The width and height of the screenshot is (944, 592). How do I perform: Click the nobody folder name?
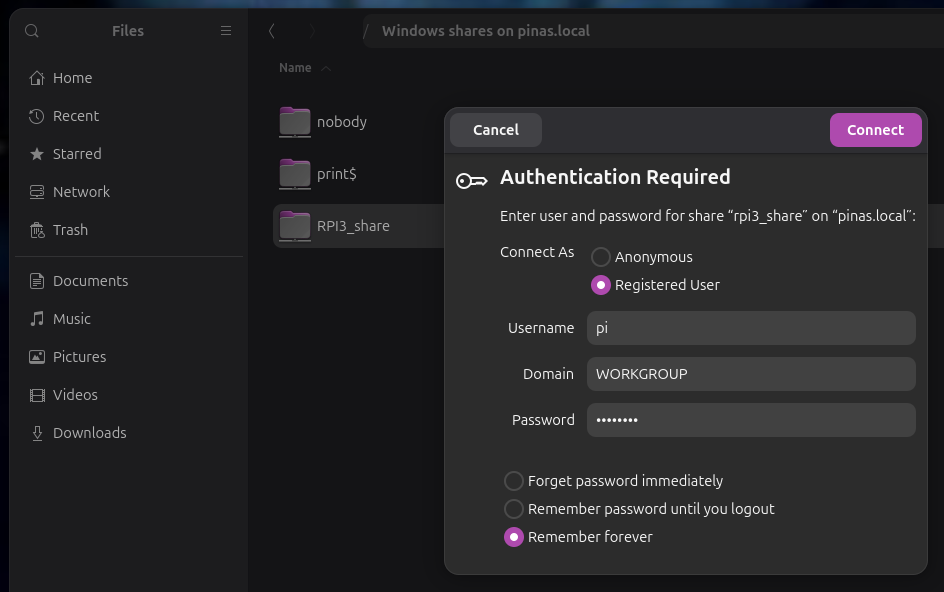click(341, 122)
